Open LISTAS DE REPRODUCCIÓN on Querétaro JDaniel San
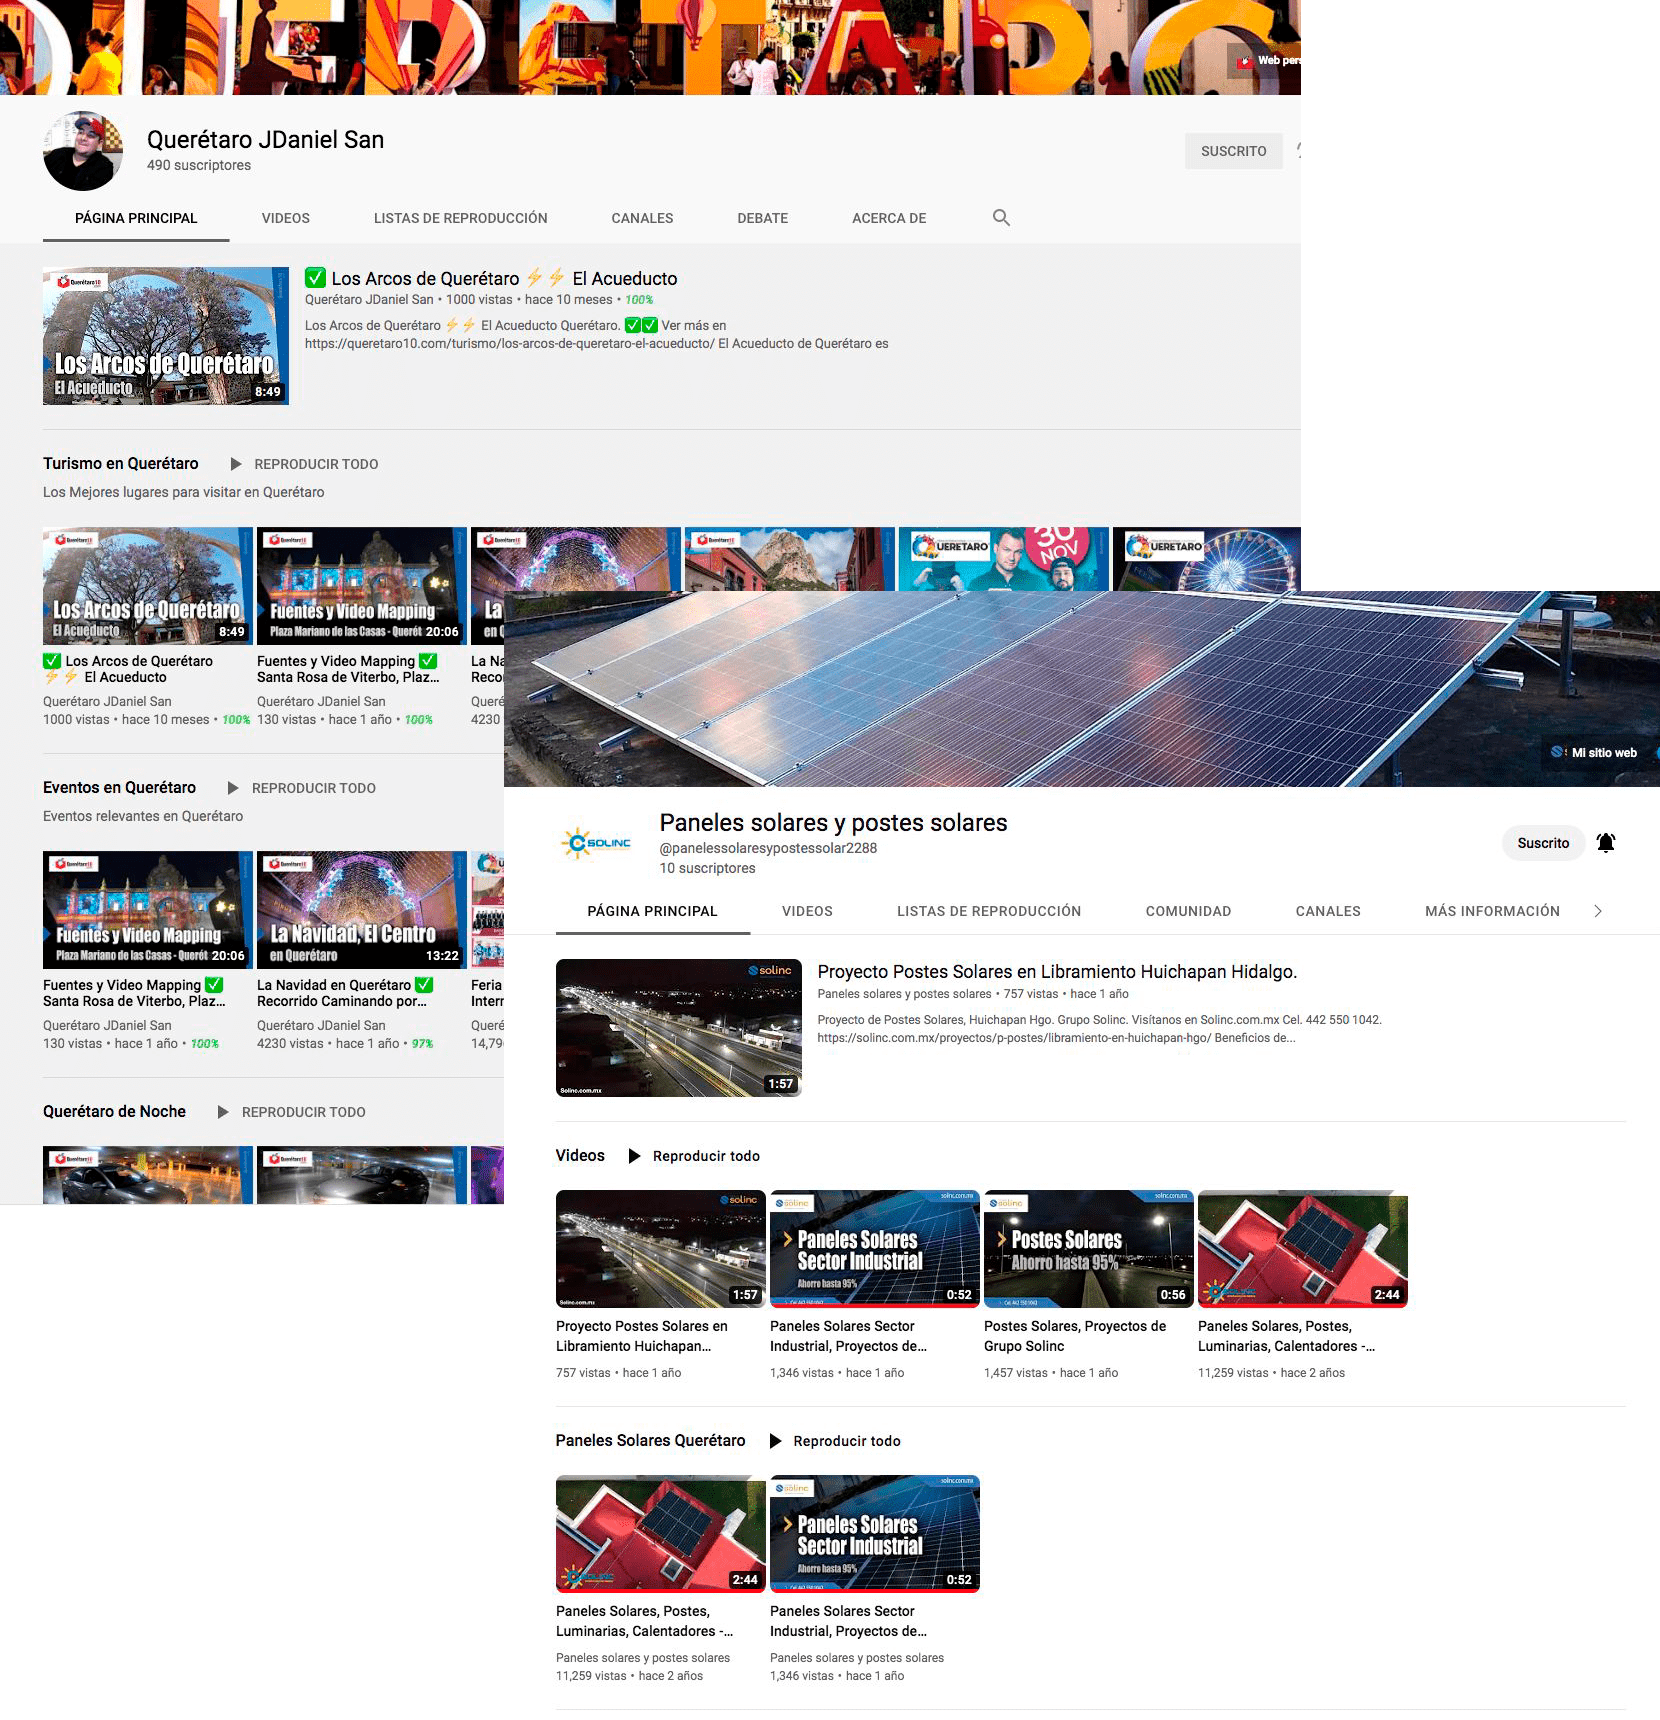This screenshot has height=1720, width=1660. (461, 218)
